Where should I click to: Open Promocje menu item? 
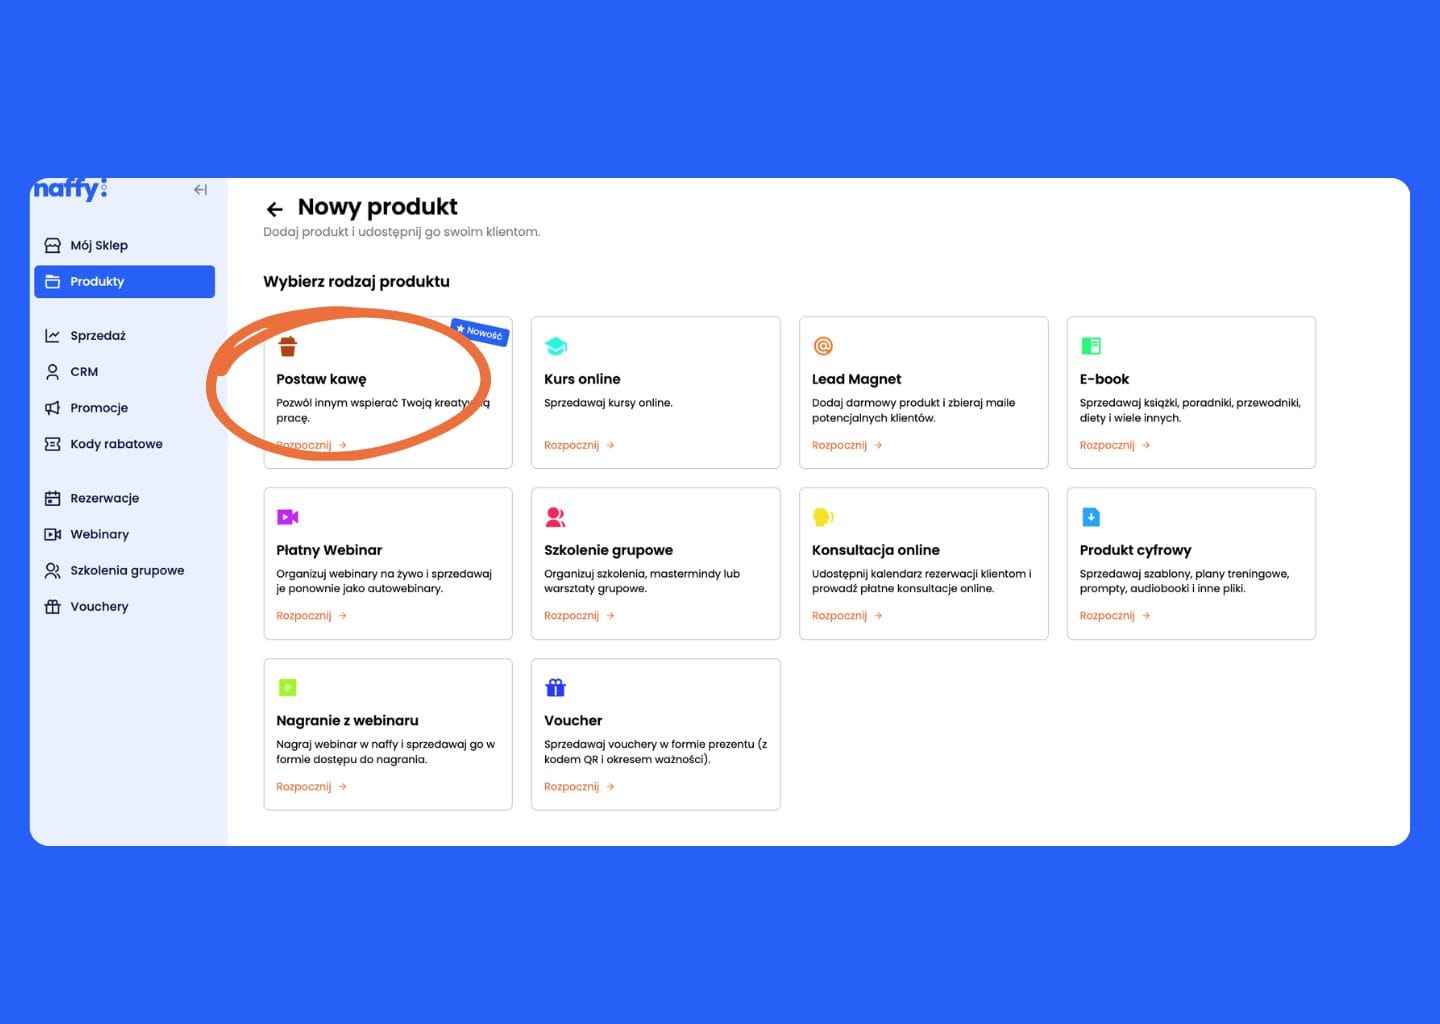click(124, 407)
